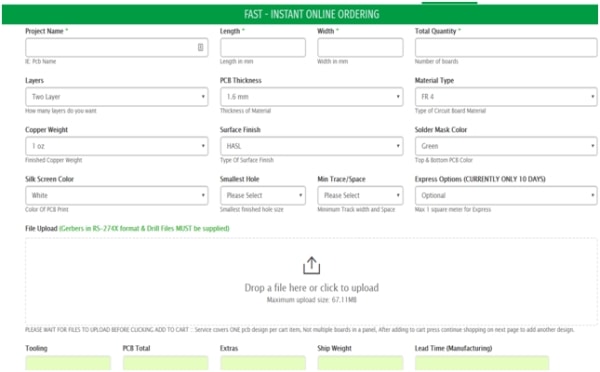600x372 pixels.
Task: Click the 'How many layers do you want' hint
Action: pyautogui.click(x=61, y=111)
